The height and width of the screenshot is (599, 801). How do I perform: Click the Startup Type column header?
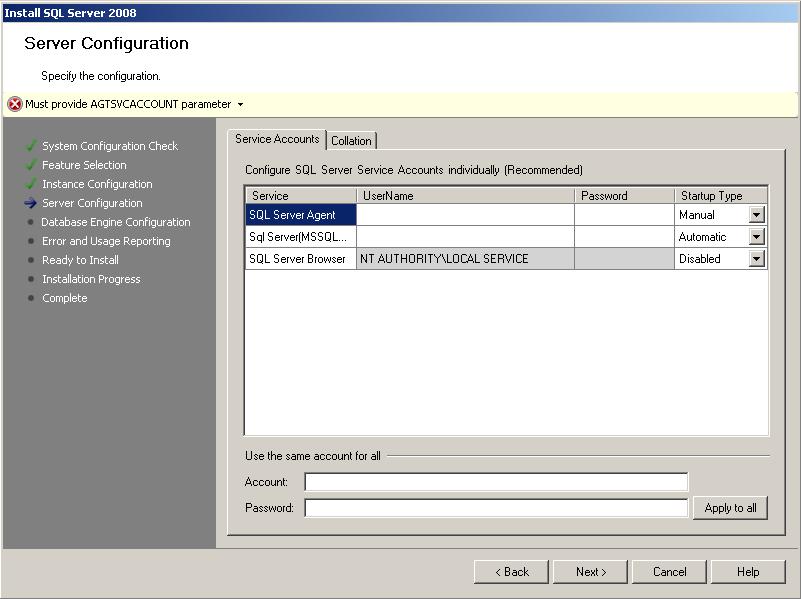[x=721, y=196]
